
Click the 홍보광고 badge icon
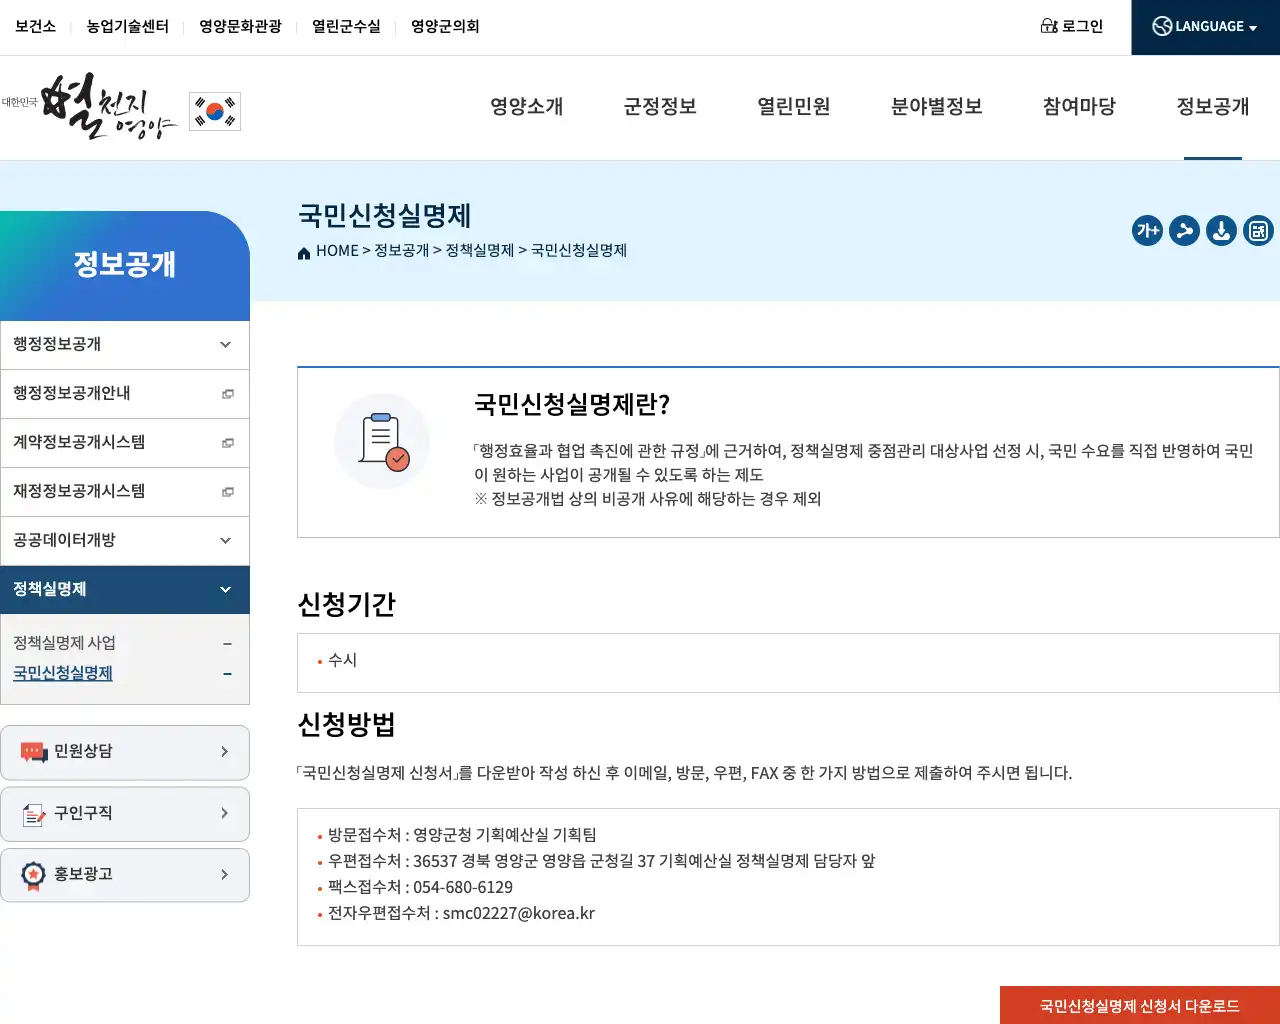(x=34, y=876)
